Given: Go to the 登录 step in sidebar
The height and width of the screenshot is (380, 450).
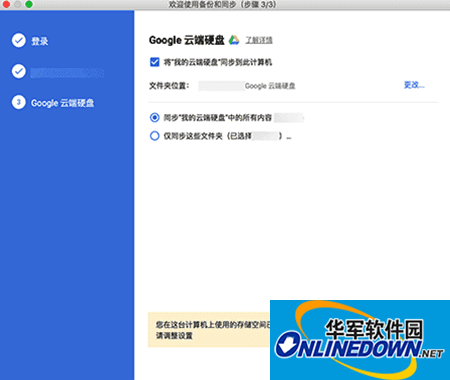Looking at the screenshot, I should [40, 41].
